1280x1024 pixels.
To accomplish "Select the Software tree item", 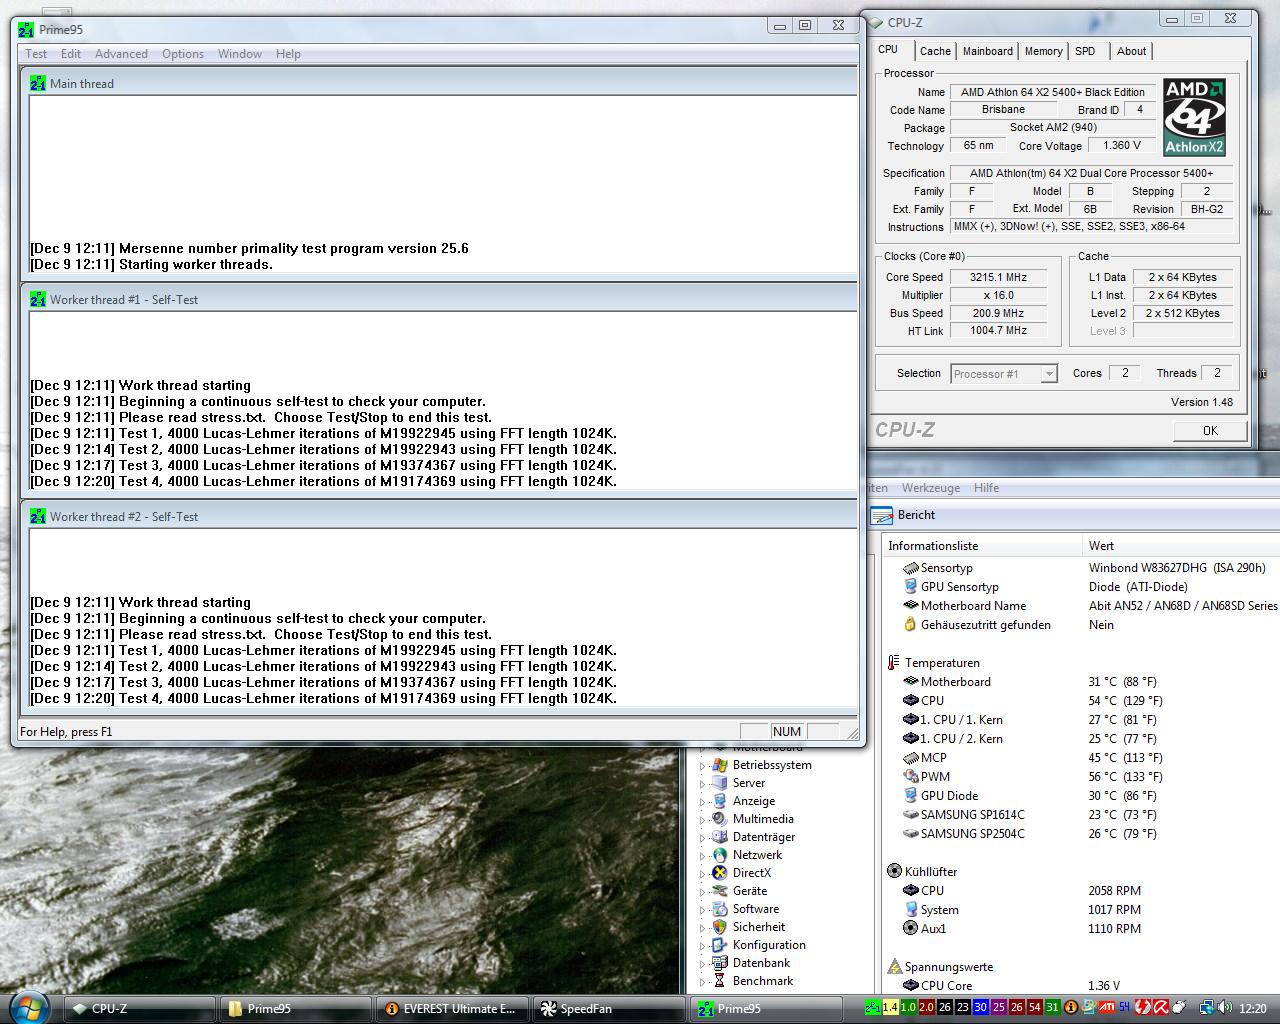I will point(755,909).
